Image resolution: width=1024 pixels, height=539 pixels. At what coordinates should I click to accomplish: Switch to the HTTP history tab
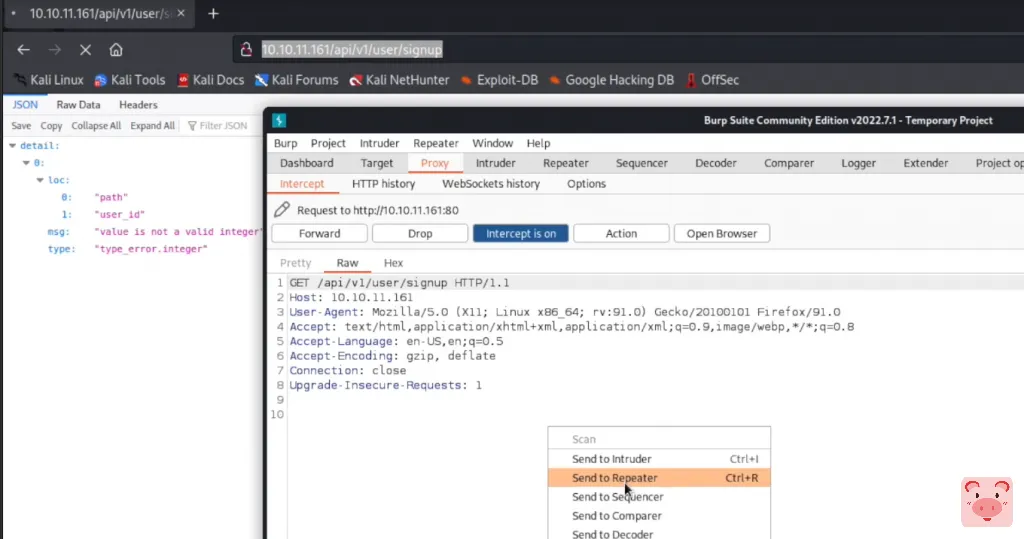tap(383, 184)
